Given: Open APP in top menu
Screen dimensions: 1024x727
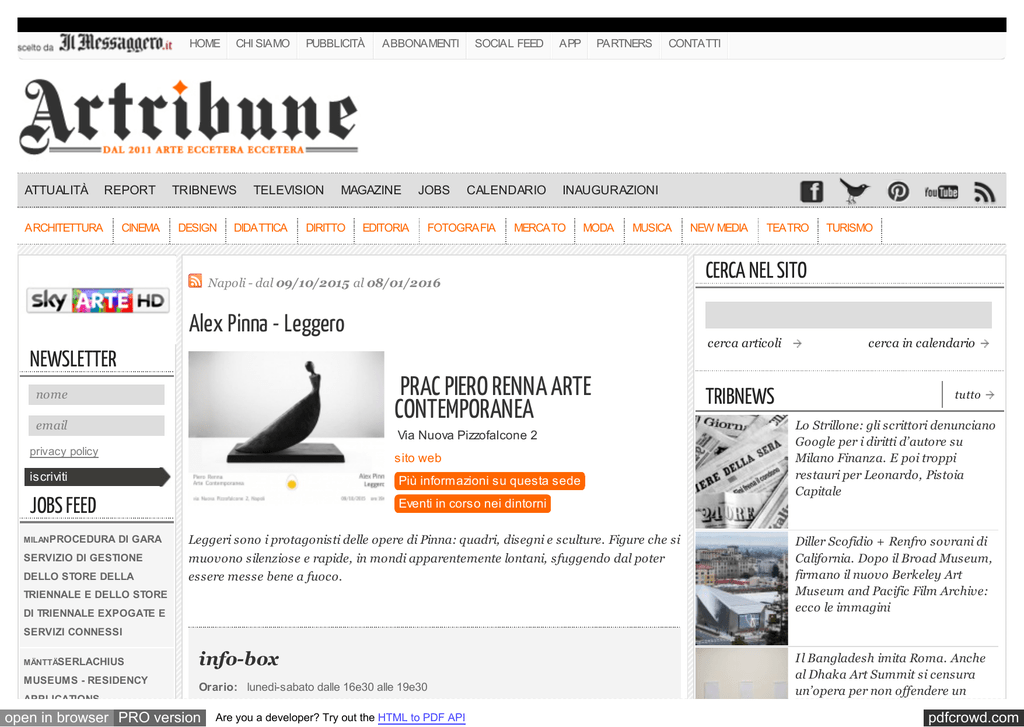Looking at the screenshot, I should point(569,43).
